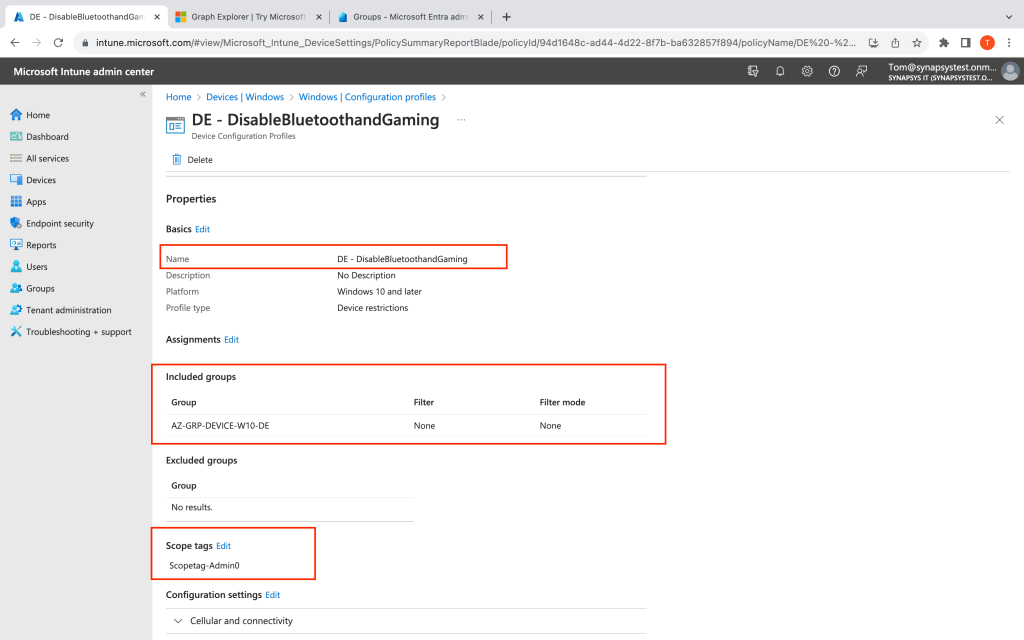1024x640 pixels.
Task: Collapse the left navigation sidebar
Action: point(143,94)
